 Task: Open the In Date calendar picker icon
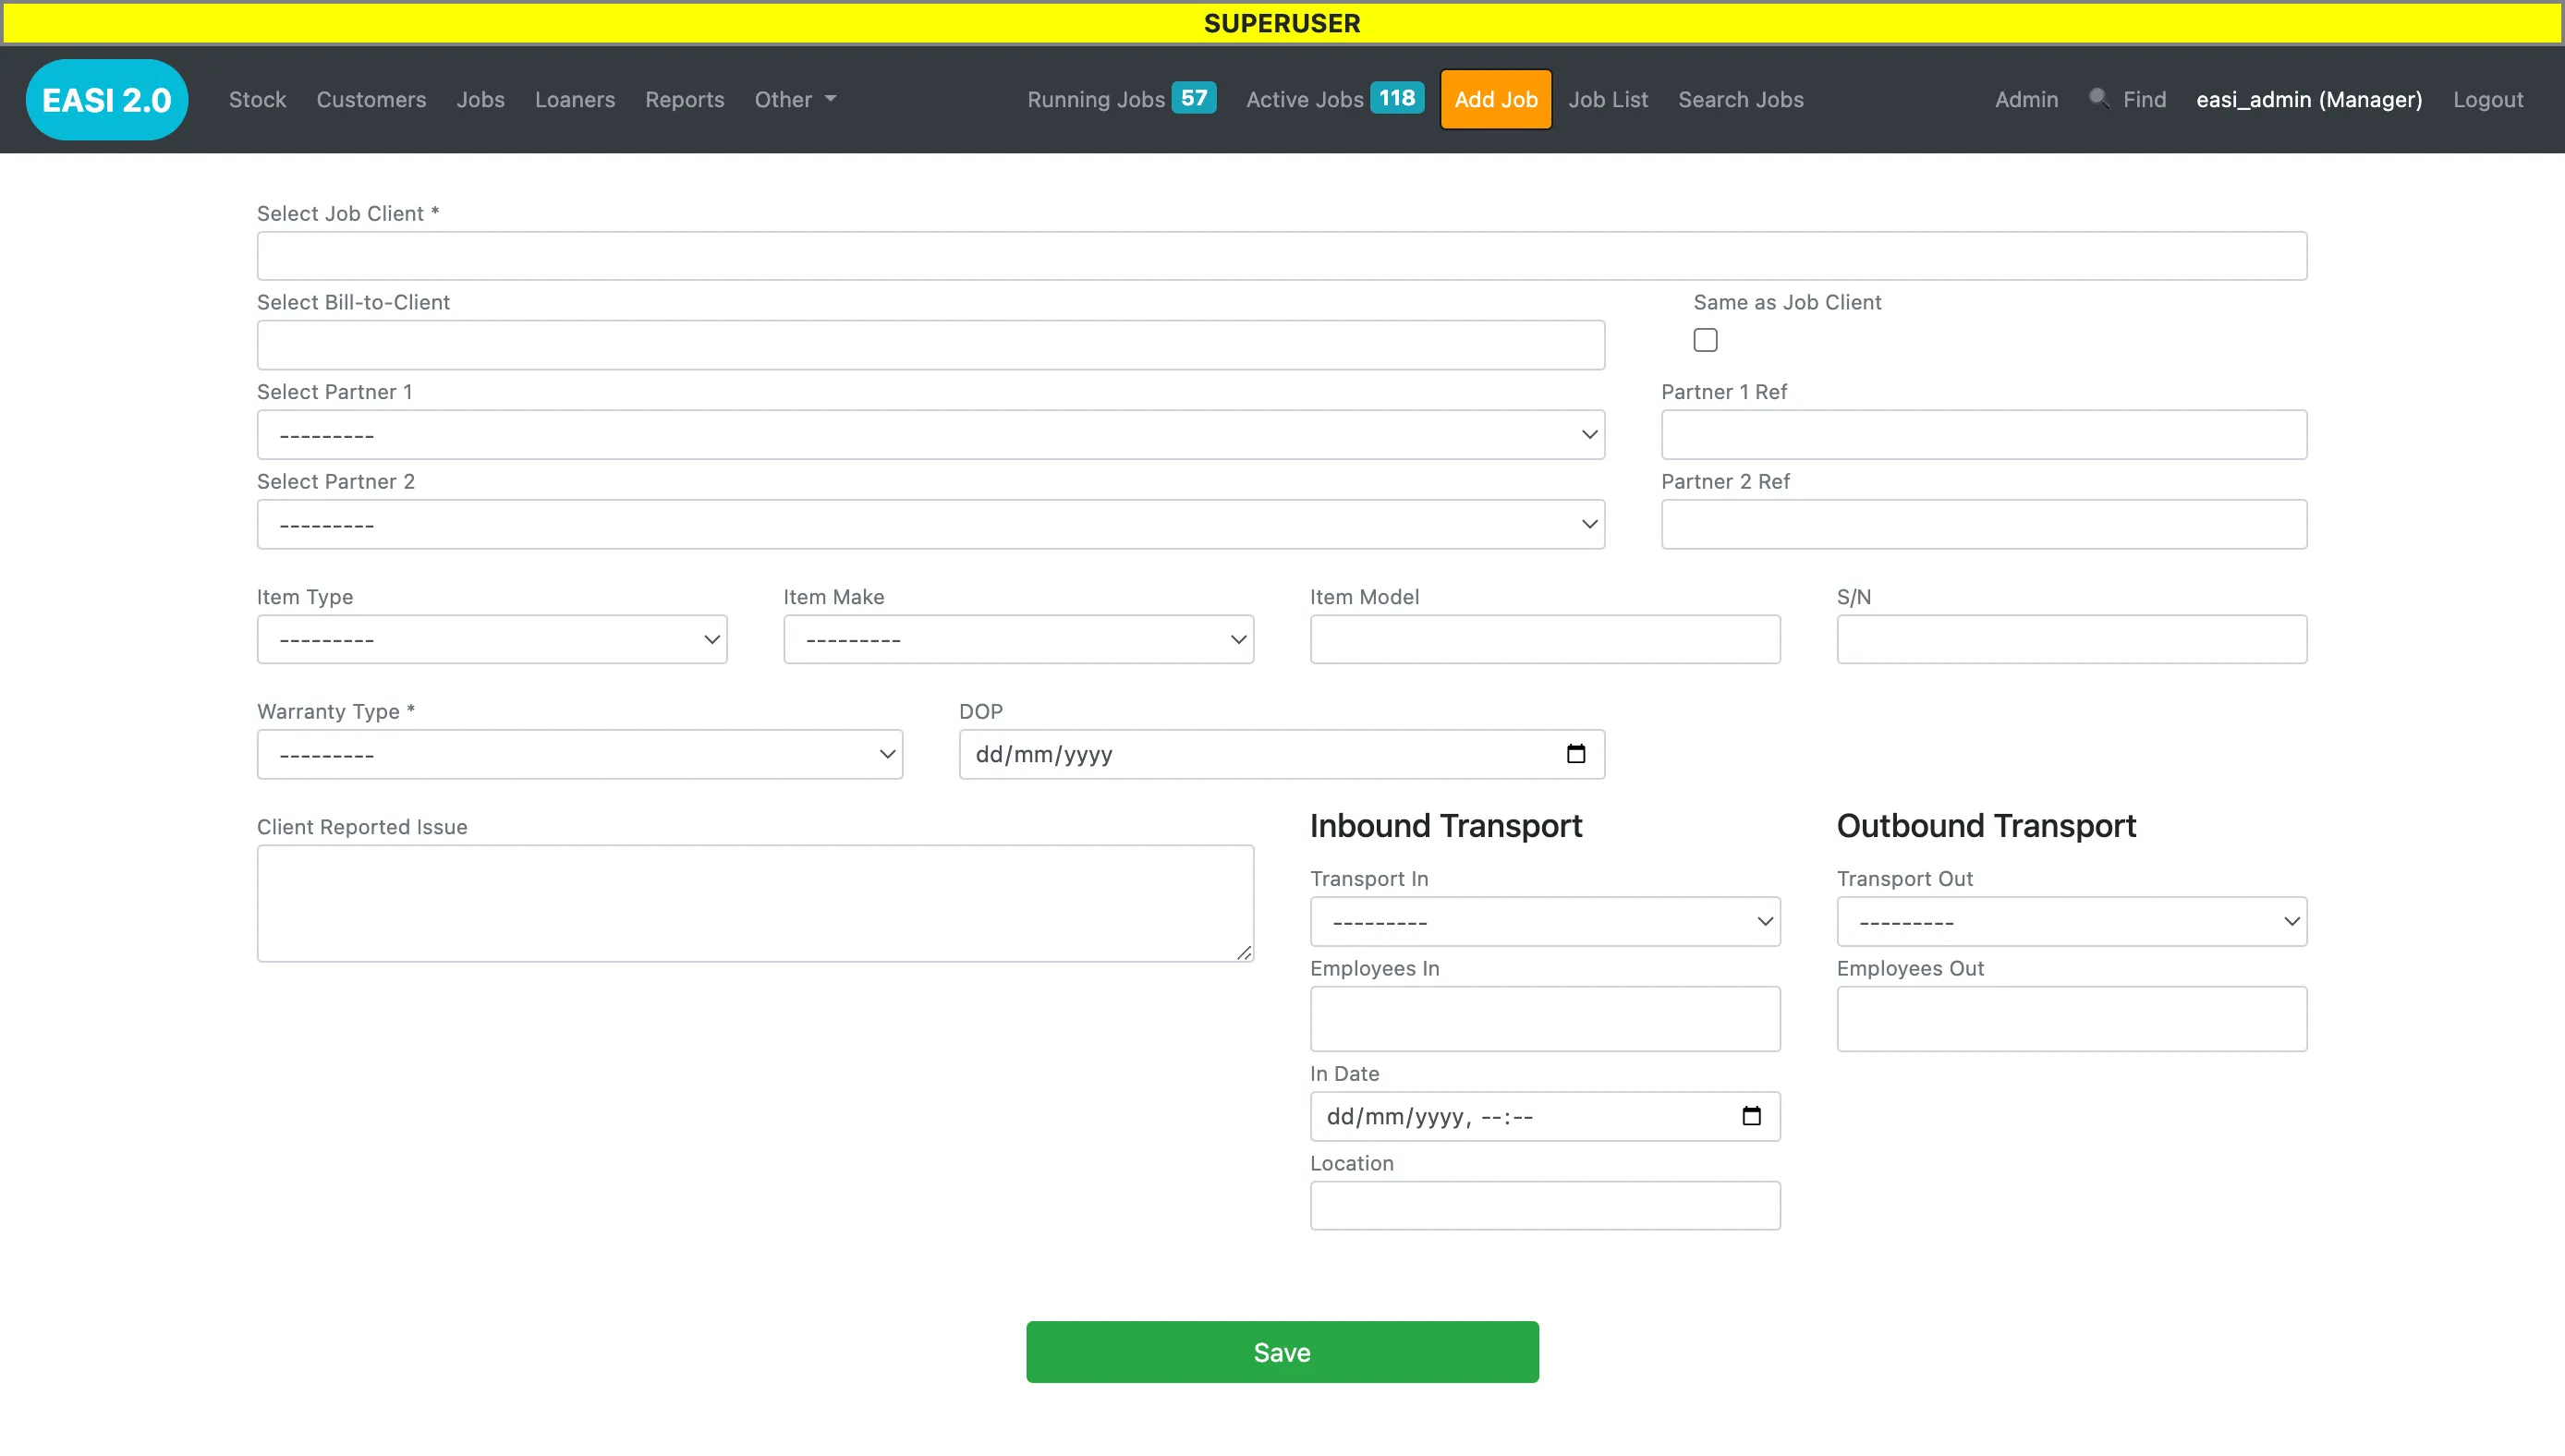point(1751,1116)
